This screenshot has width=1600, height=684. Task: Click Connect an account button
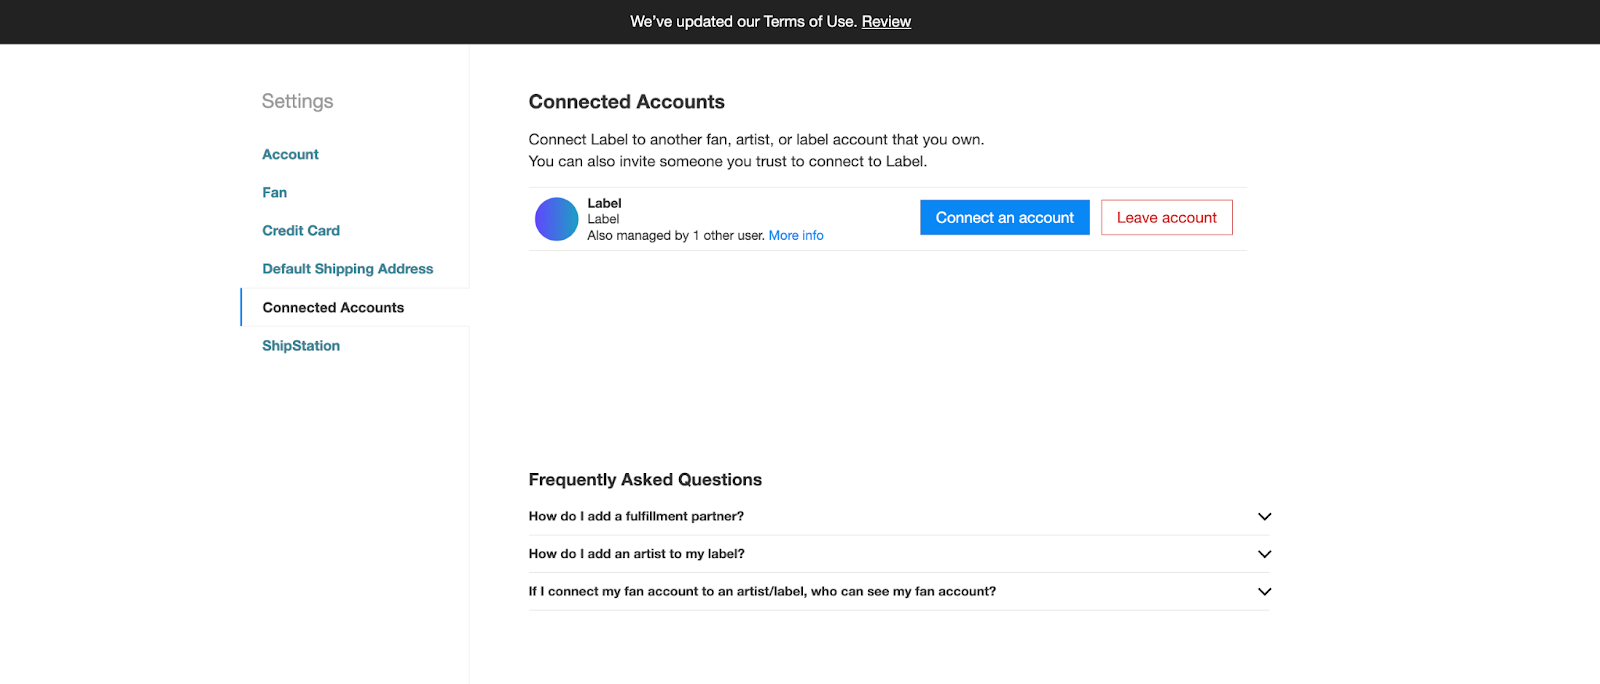pyautogui.click(x=1005, y=218)
